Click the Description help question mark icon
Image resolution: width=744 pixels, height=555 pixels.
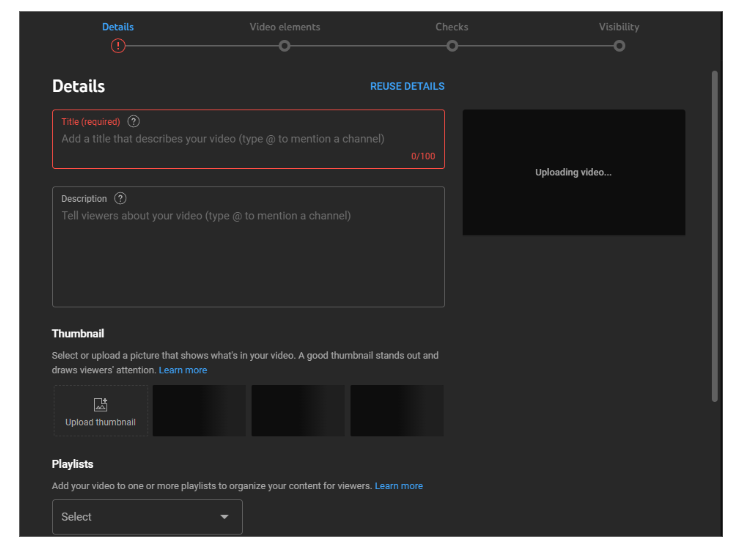(x=120, y=198)
